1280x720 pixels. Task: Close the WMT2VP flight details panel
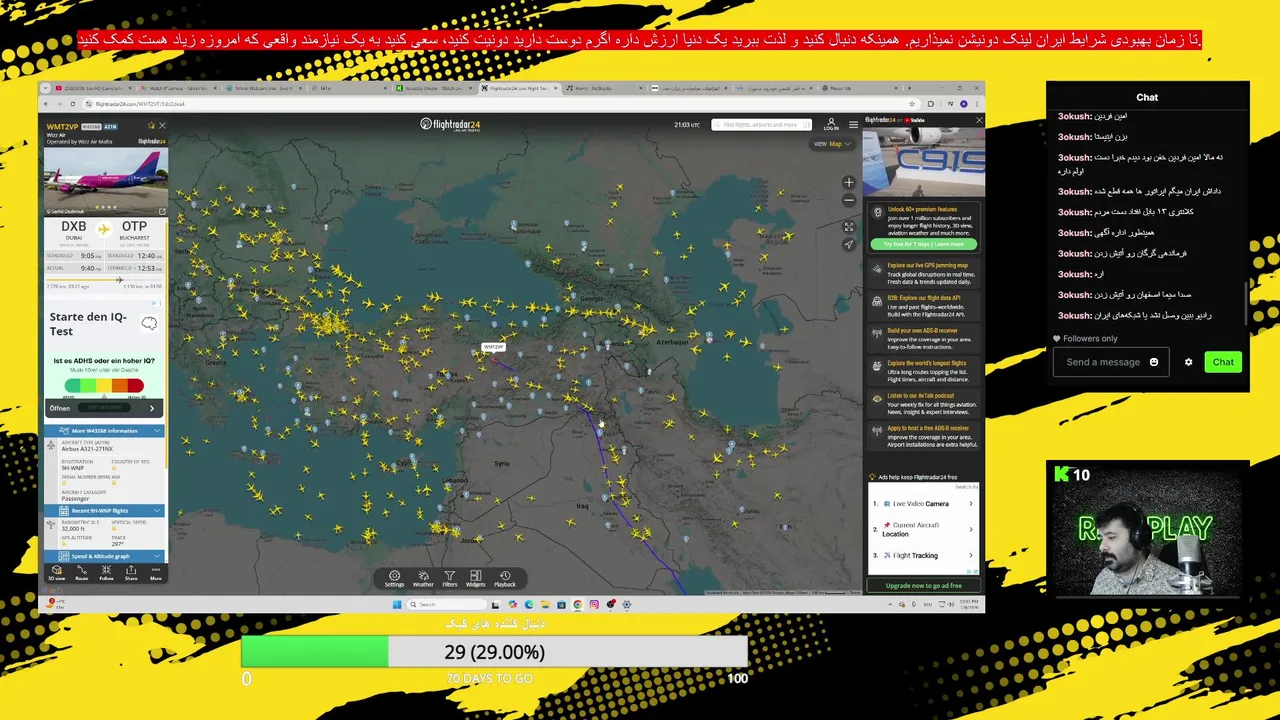(x=162, y=125)
